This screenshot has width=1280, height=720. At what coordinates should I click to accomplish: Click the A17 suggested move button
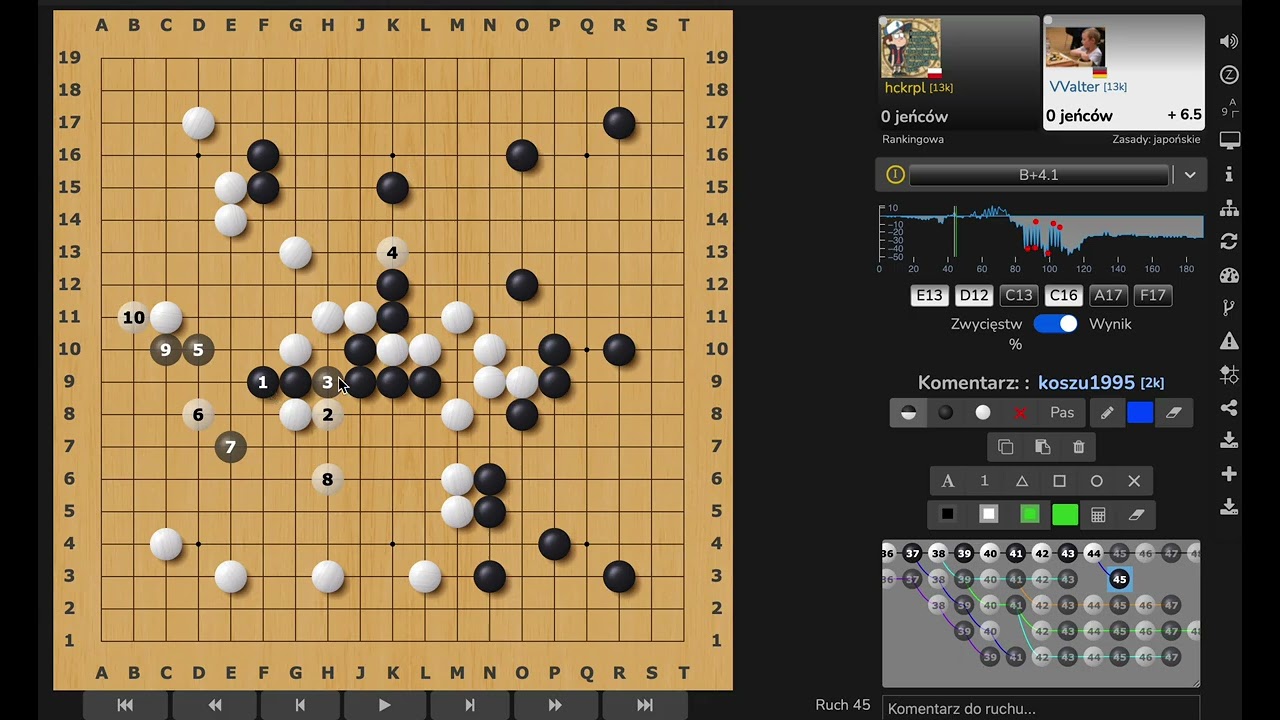(x=1108, y=295)
